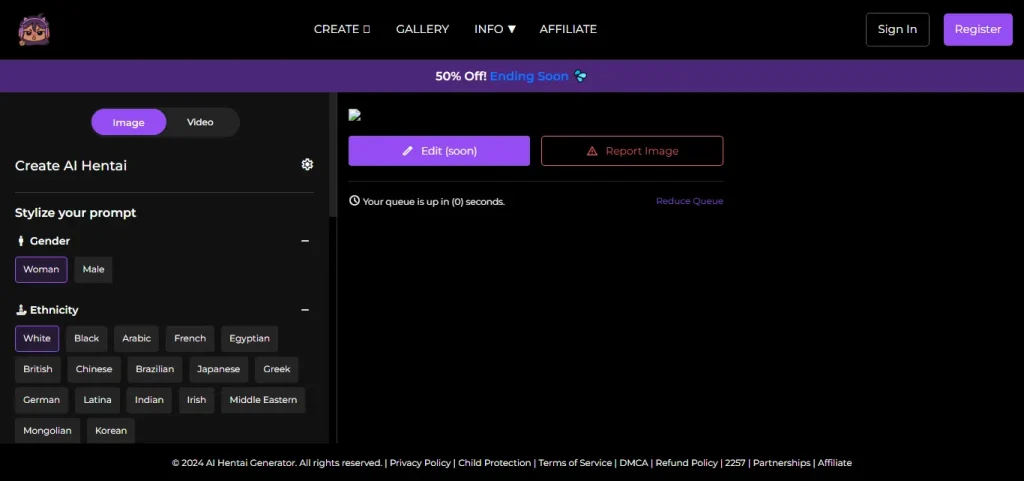Collapse the Ethnicity section
The image size is (1024, 481).
(x=305, y=310)
